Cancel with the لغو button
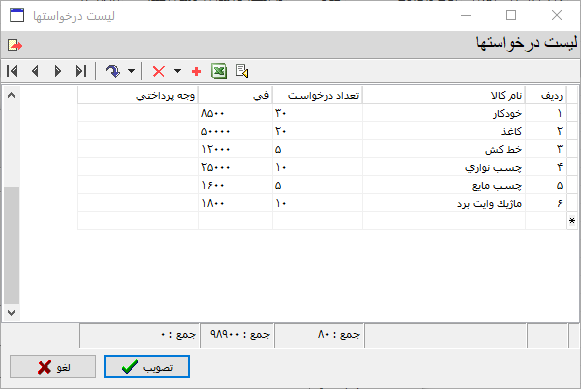This screenshot has height=389, width=581. tap(53, 367)
